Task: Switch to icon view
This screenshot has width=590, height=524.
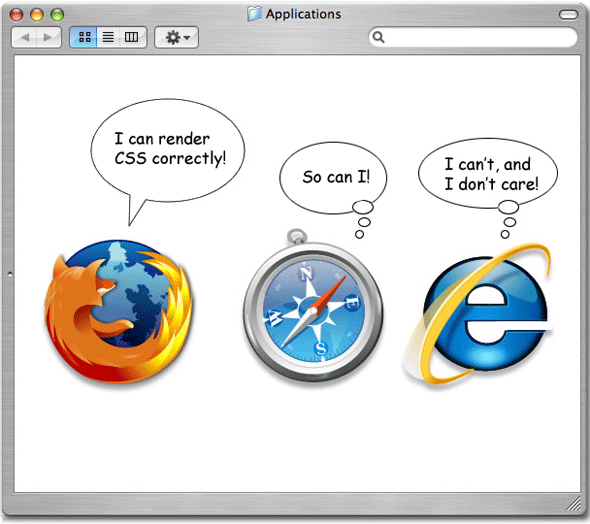Action: click(x=84, y=37)
